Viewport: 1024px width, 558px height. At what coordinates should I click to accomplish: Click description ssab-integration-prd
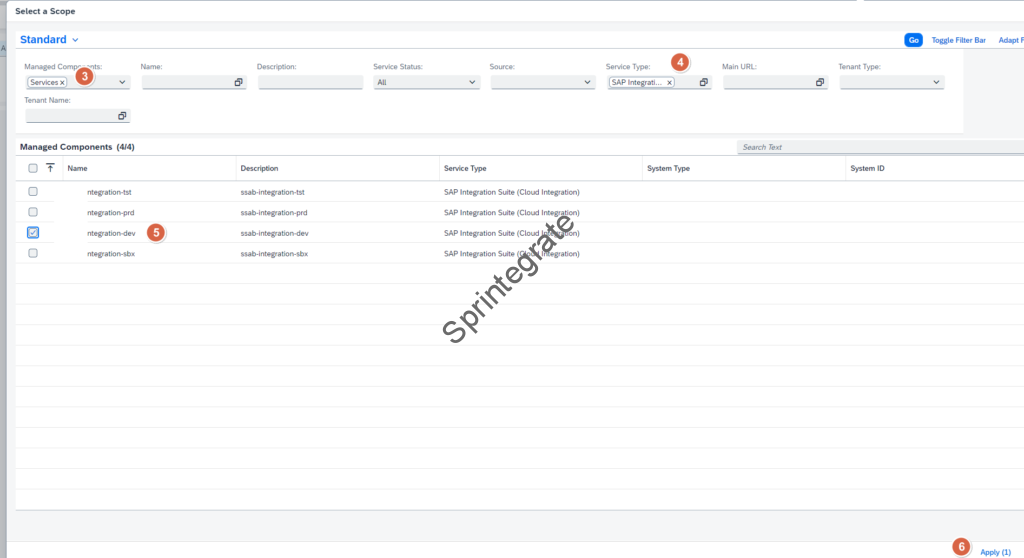coord(274,212)
